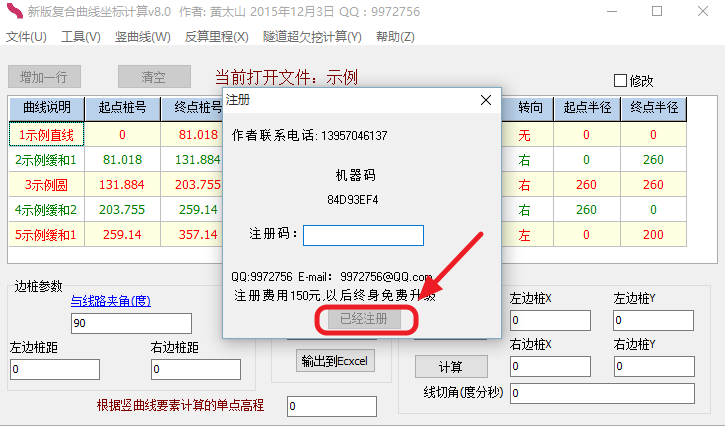Viewport: 725px width, 426px height.
Task: Click the 线切角(度分秒) input field
Action: (602, 394)
